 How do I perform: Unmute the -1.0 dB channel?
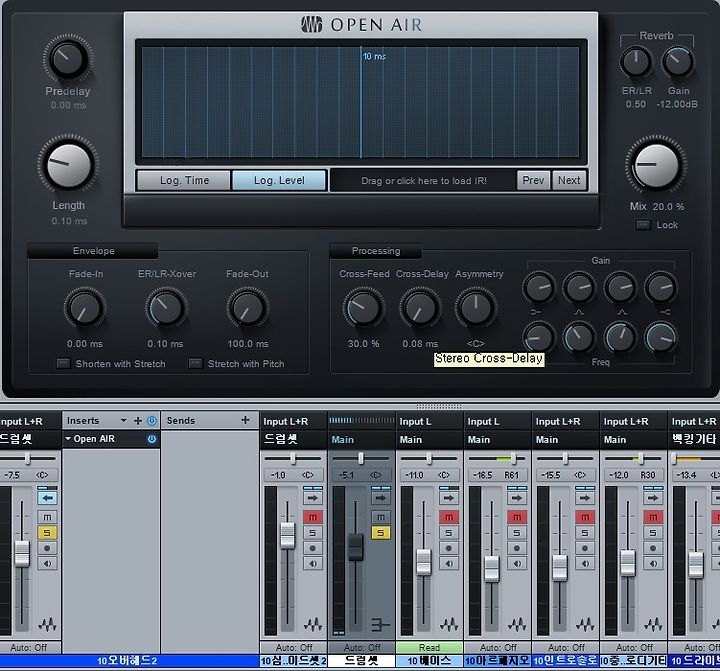313,518
